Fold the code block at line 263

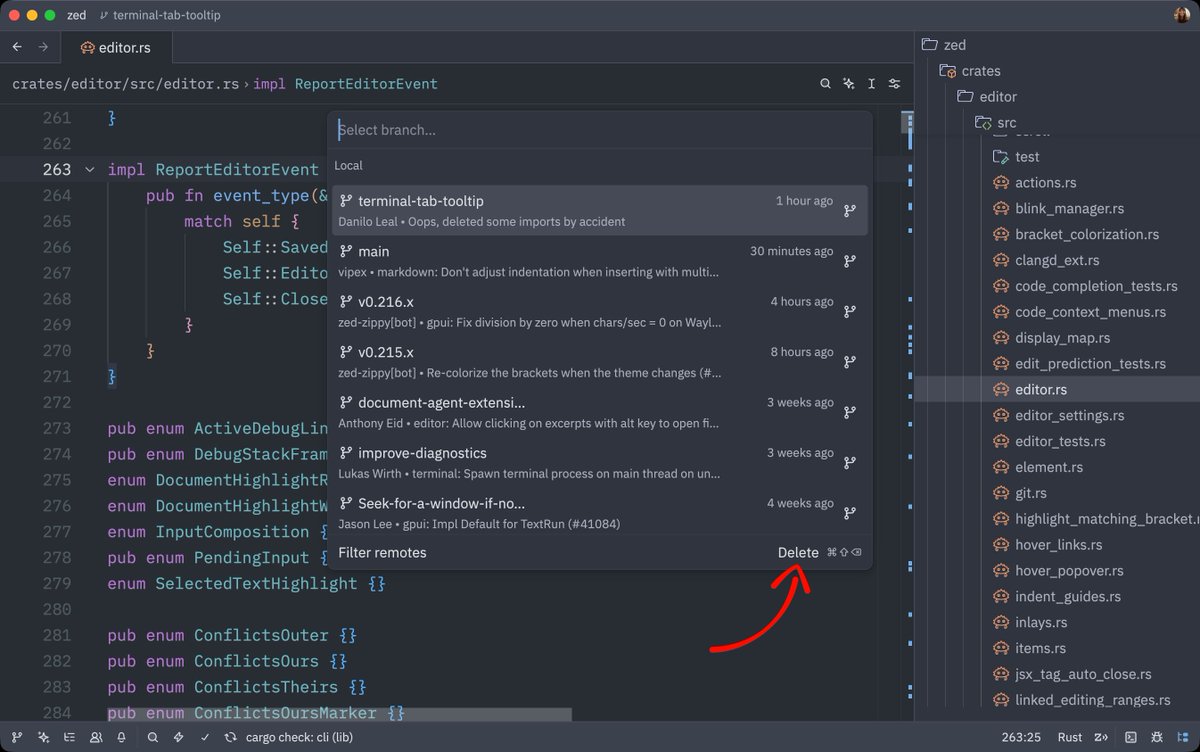(90, 169)
